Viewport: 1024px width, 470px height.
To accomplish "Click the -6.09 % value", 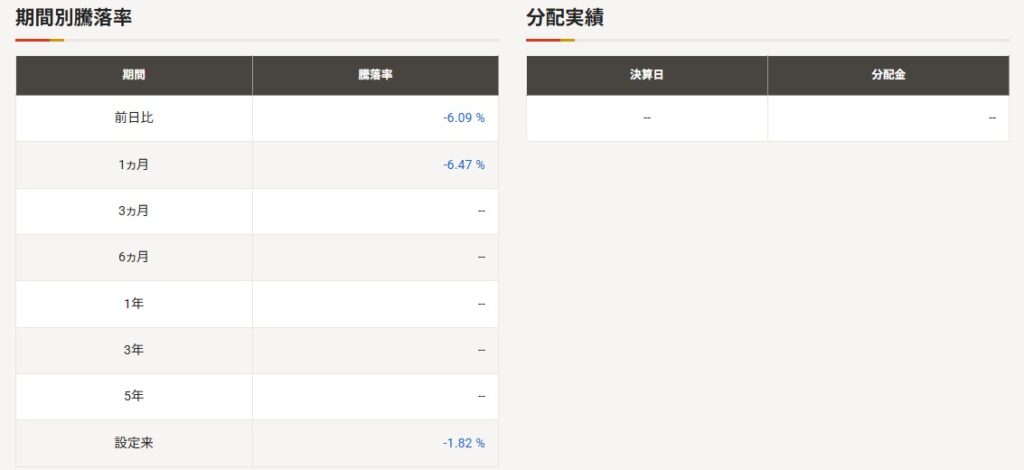I will (x=464, y=118).
